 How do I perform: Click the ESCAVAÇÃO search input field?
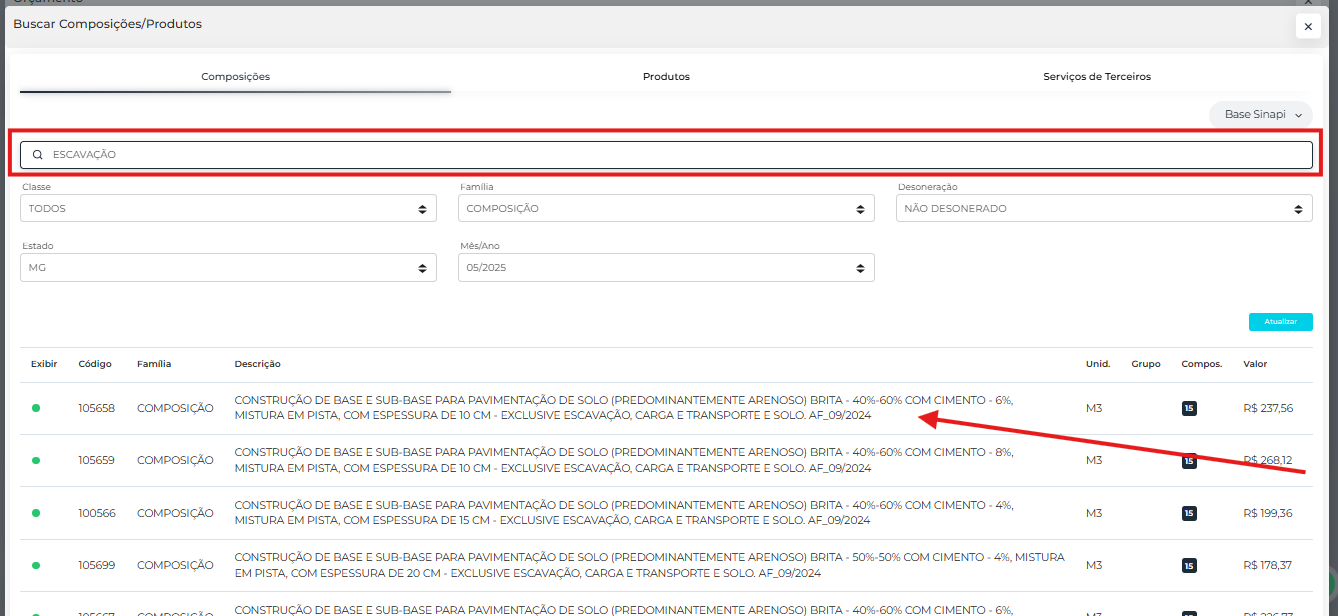pyautogui.click(x=666, y=155)
